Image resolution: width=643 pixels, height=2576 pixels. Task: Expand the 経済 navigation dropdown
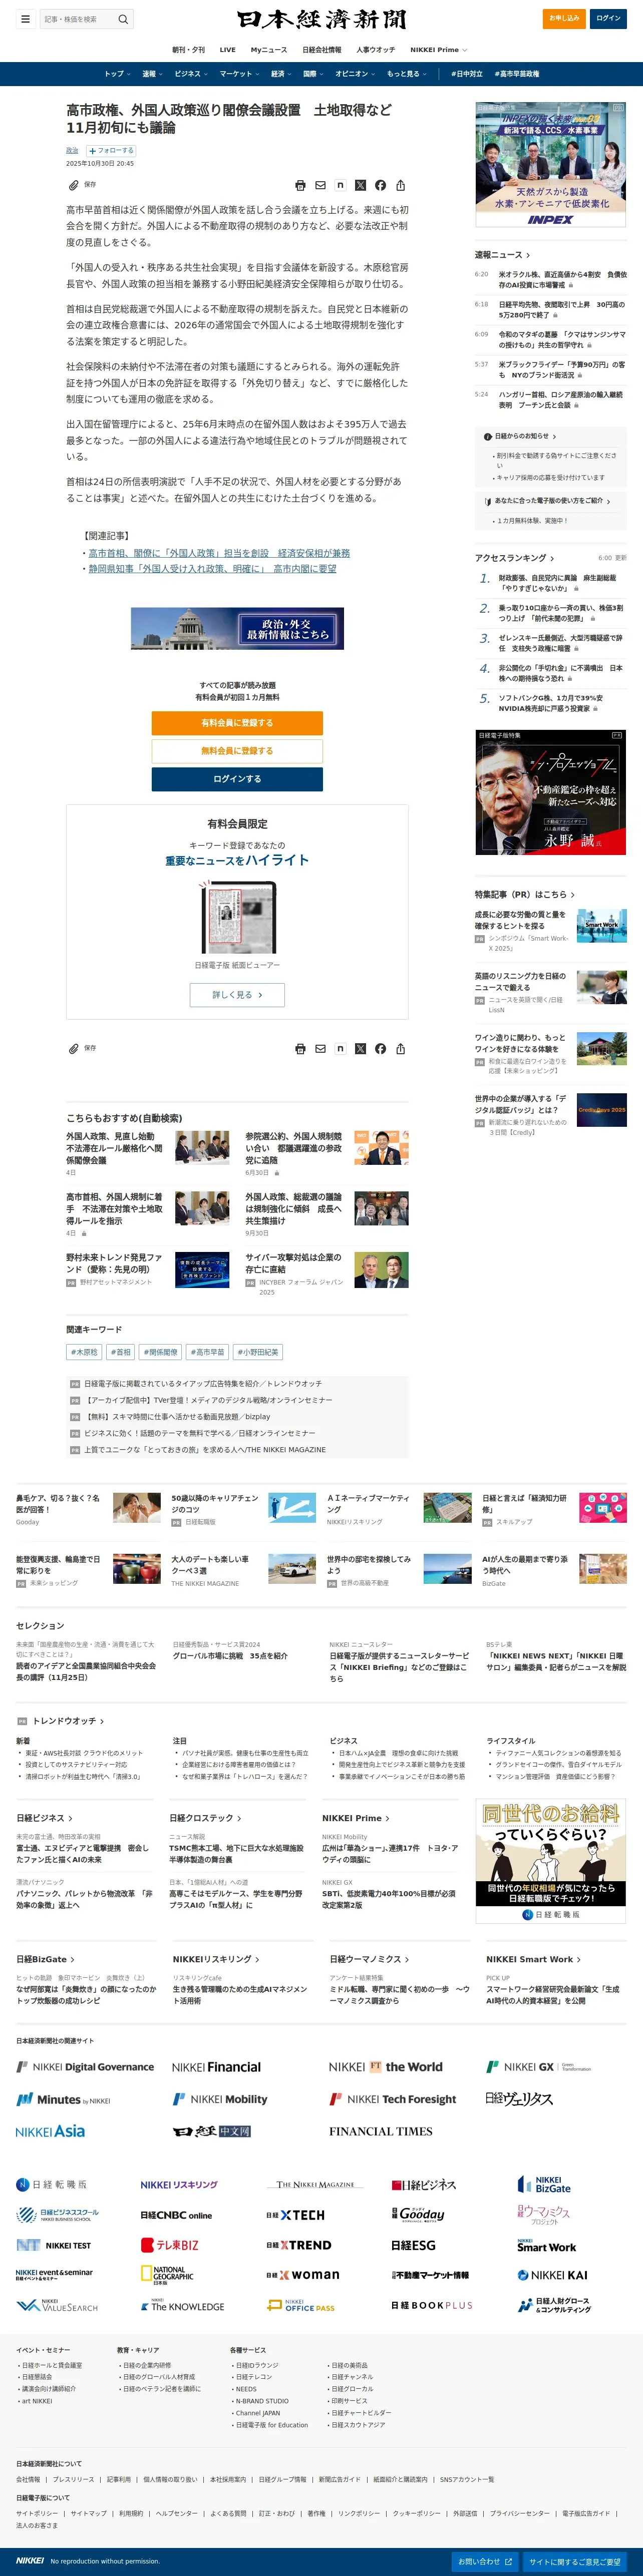coord(280,74)
